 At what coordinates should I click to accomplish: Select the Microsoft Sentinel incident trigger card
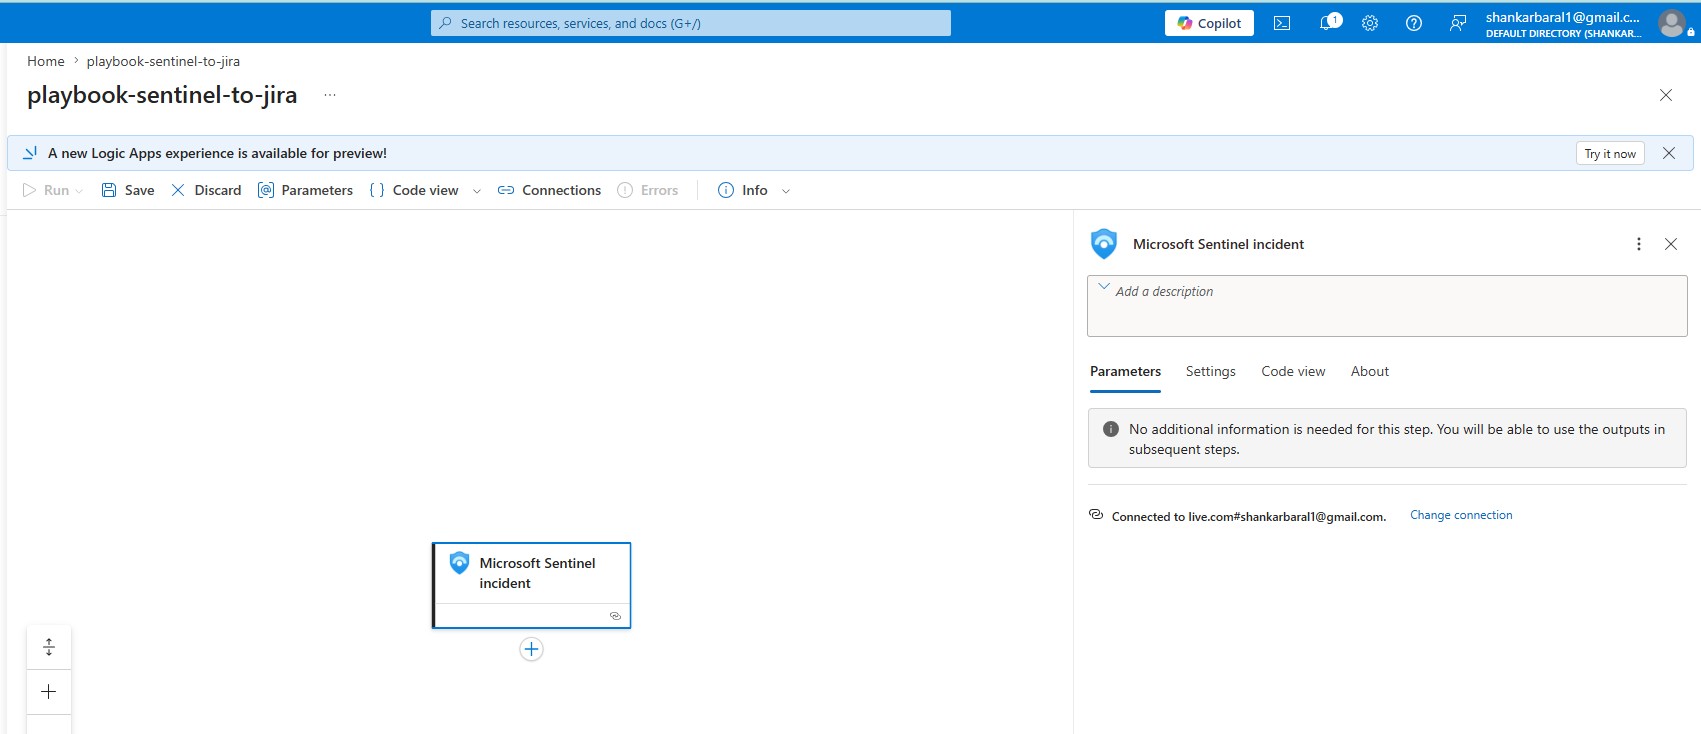[531, 585]
